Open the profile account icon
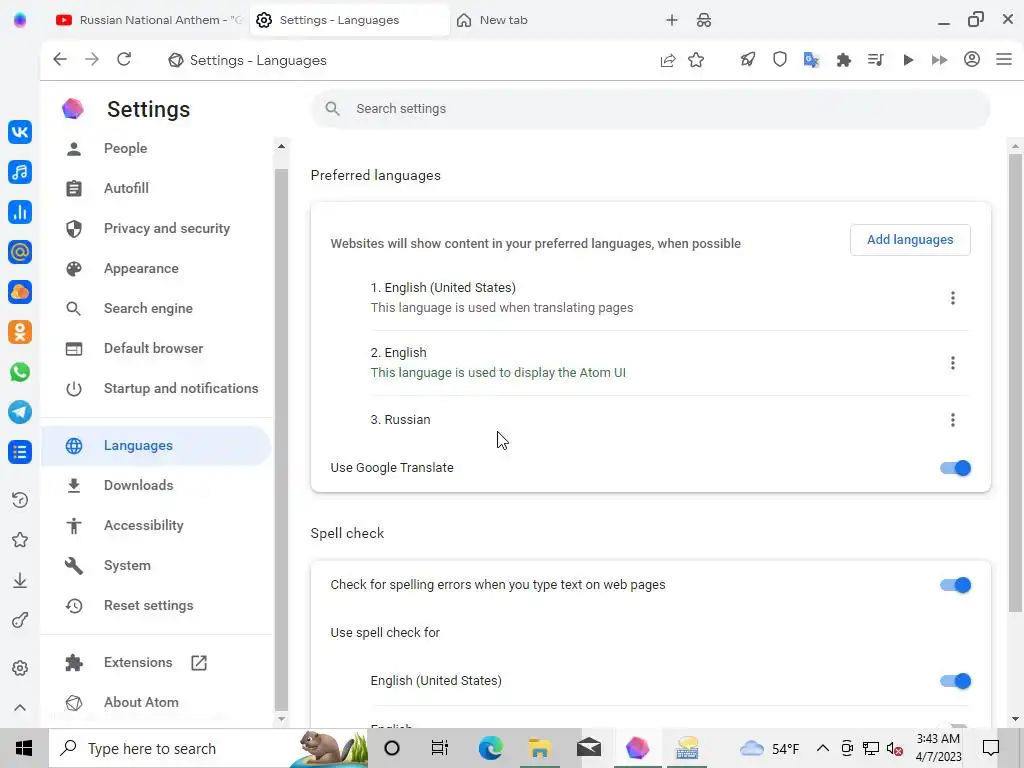This screenshot has width=1024, height=768. 972,59
